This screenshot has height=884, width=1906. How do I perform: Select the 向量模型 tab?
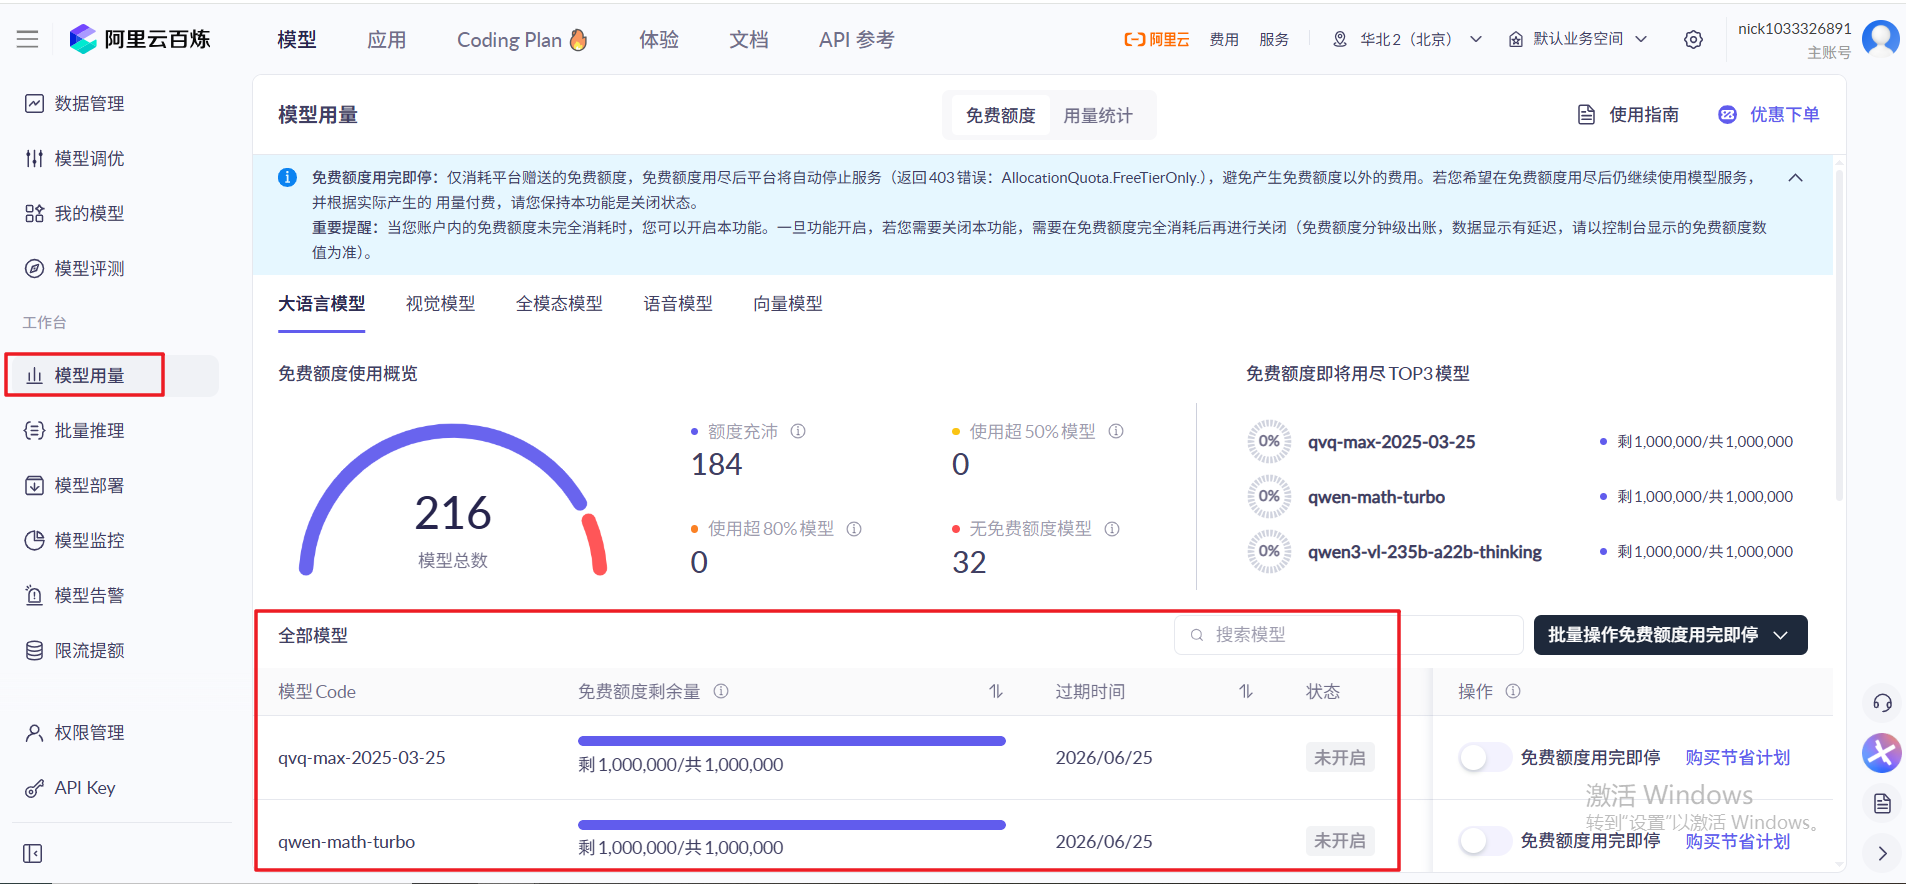click(x=788, y=304)
